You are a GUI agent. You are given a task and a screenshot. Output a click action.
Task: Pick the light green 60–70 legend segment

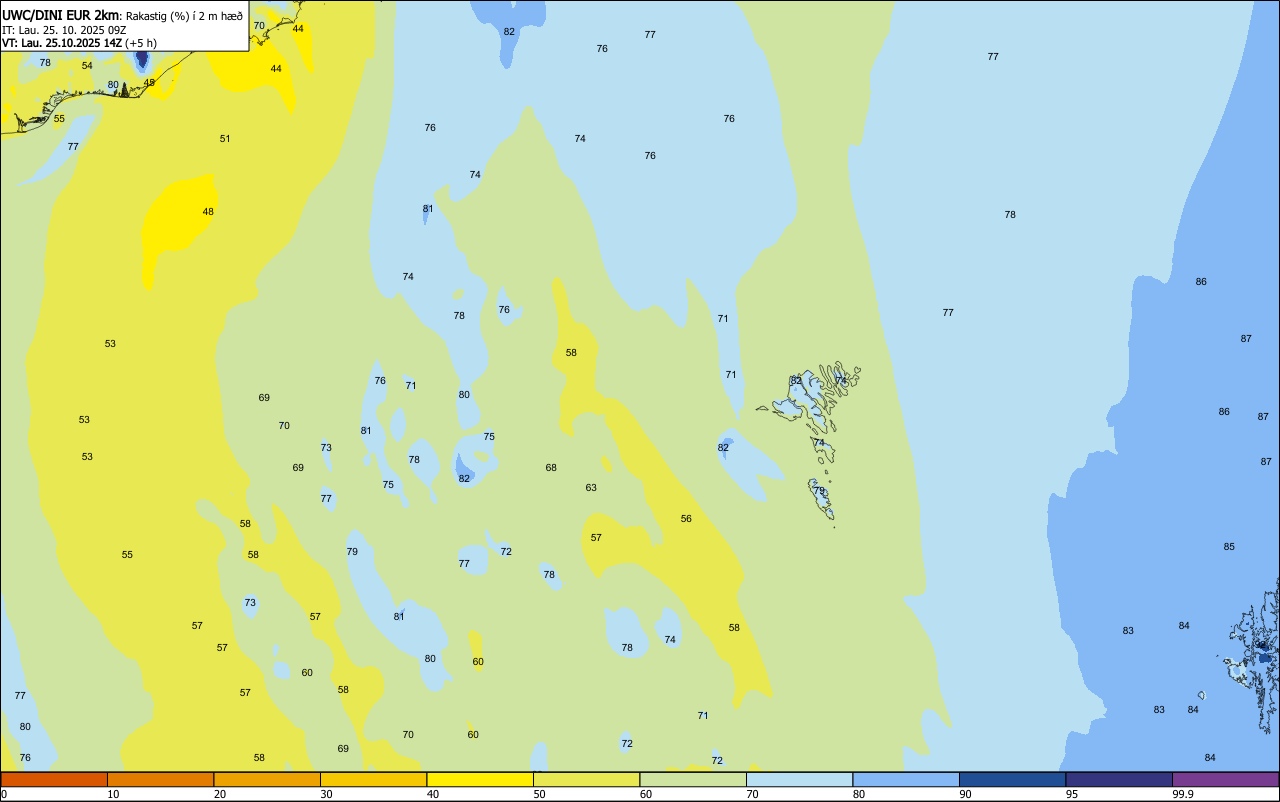click(693, 779)
